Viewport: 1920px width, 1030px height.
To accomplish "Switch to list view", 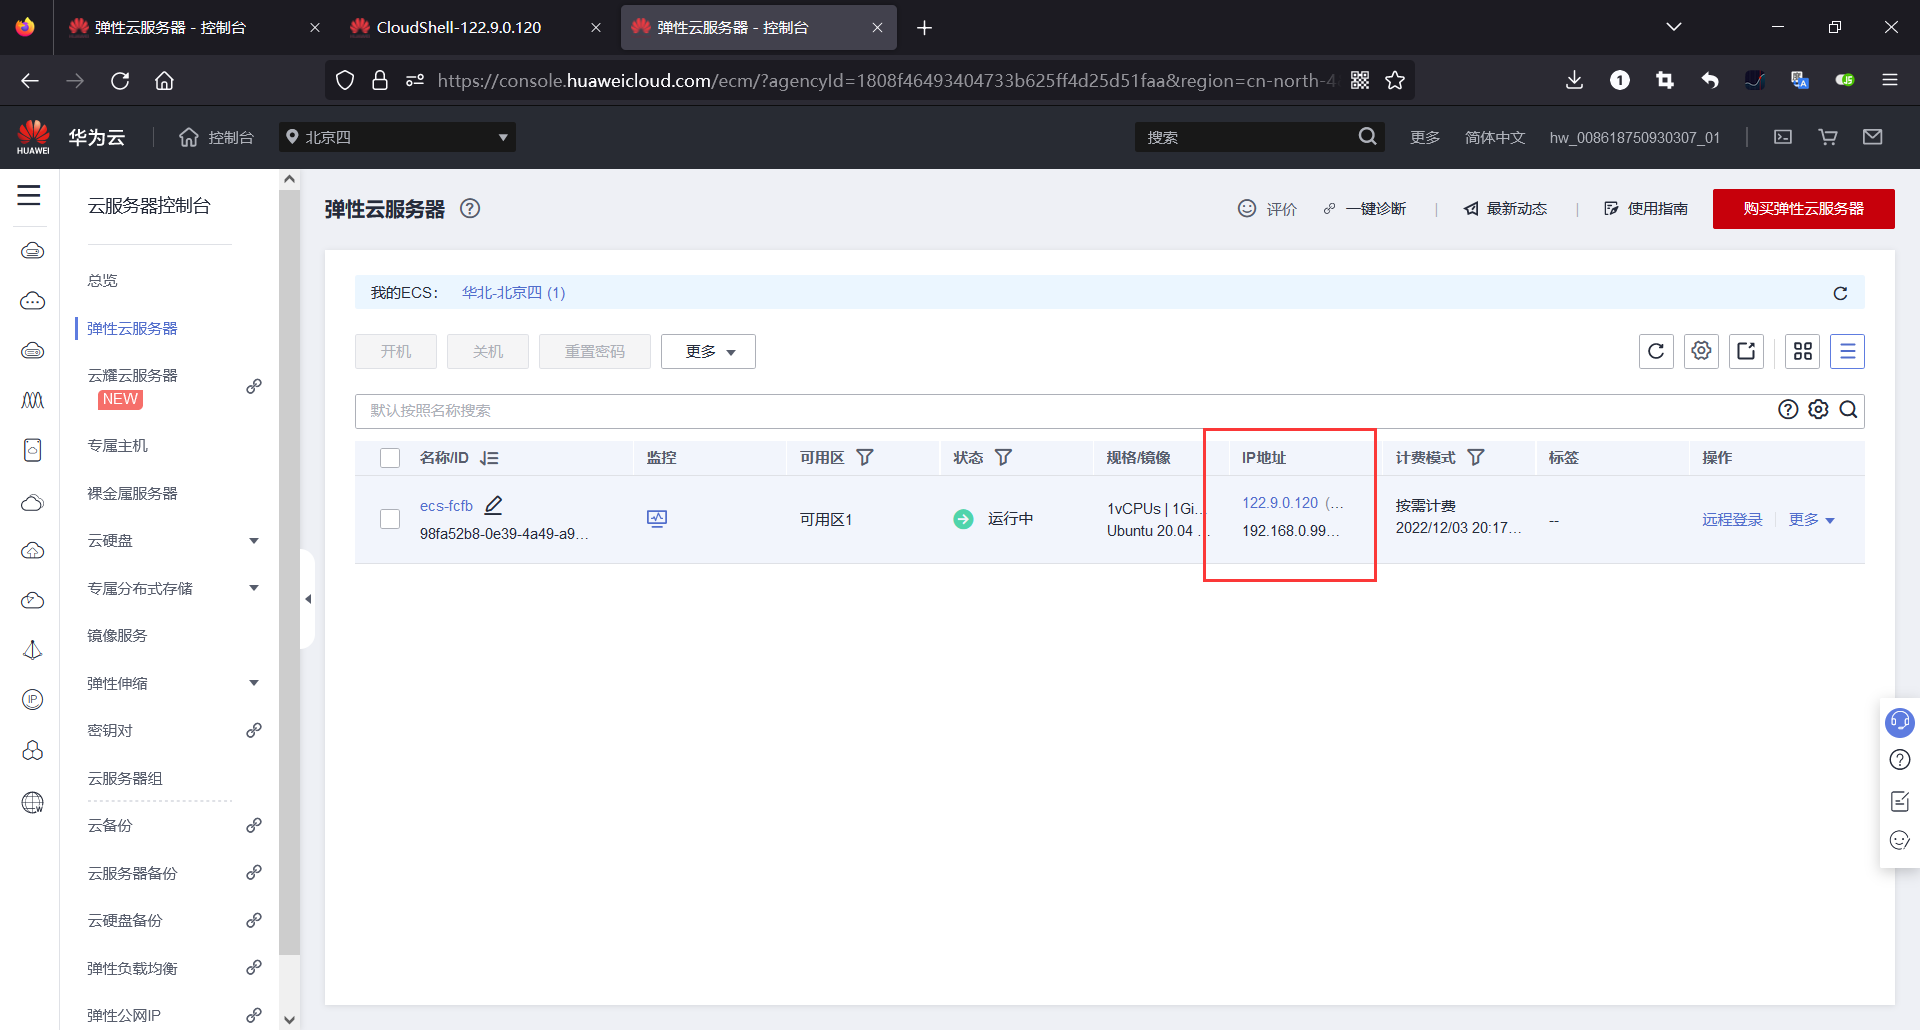I will 1847,351.
